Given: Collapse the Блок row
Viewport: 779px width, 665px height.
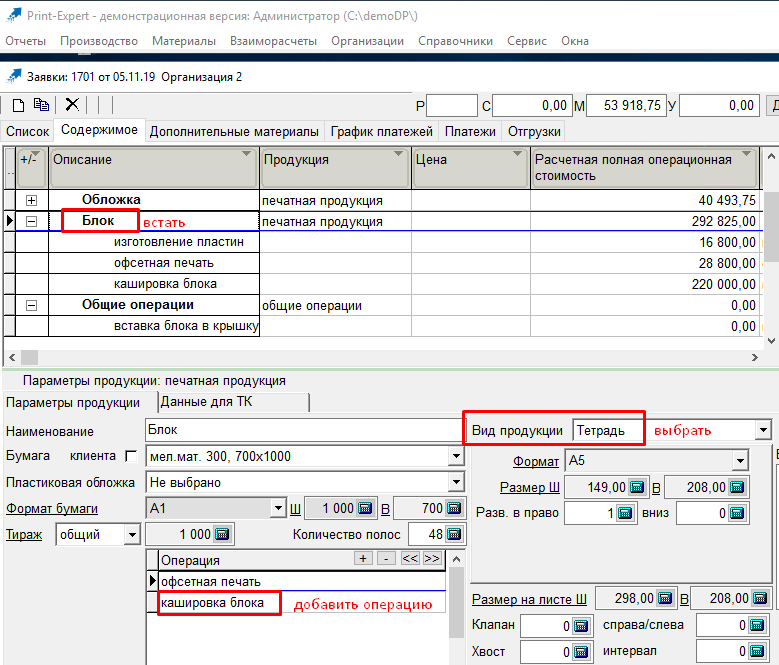Looking at the screenshot, I should pos(31,221).
